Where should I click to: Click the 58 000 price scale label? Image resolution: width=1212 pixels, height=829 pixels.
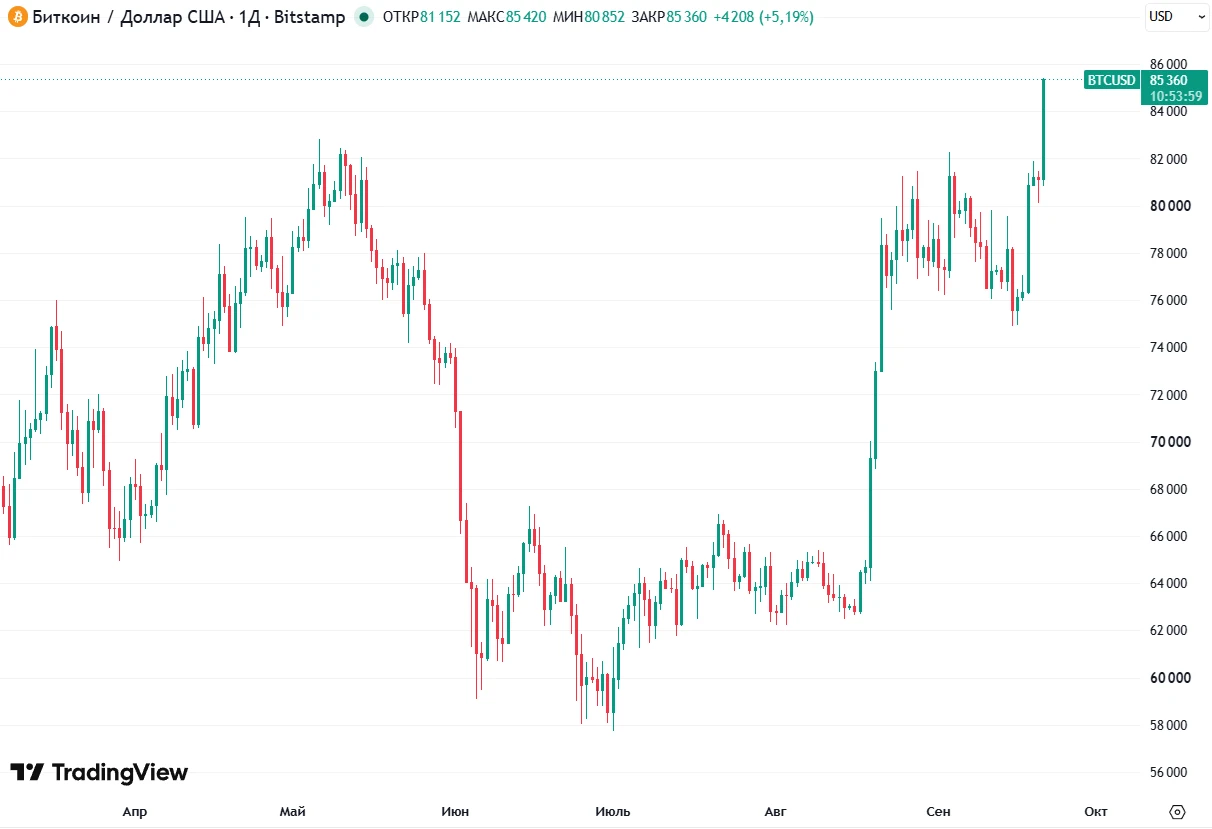[x=1168, y=725]
